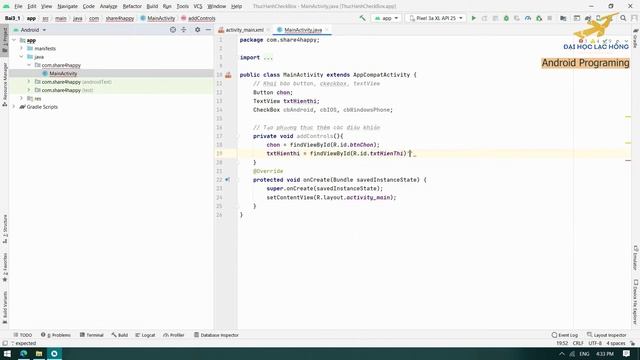Toggle the Build Variants side tab
Image resolution: width=640 pixels, height=360 pixels.
(4, 307)
